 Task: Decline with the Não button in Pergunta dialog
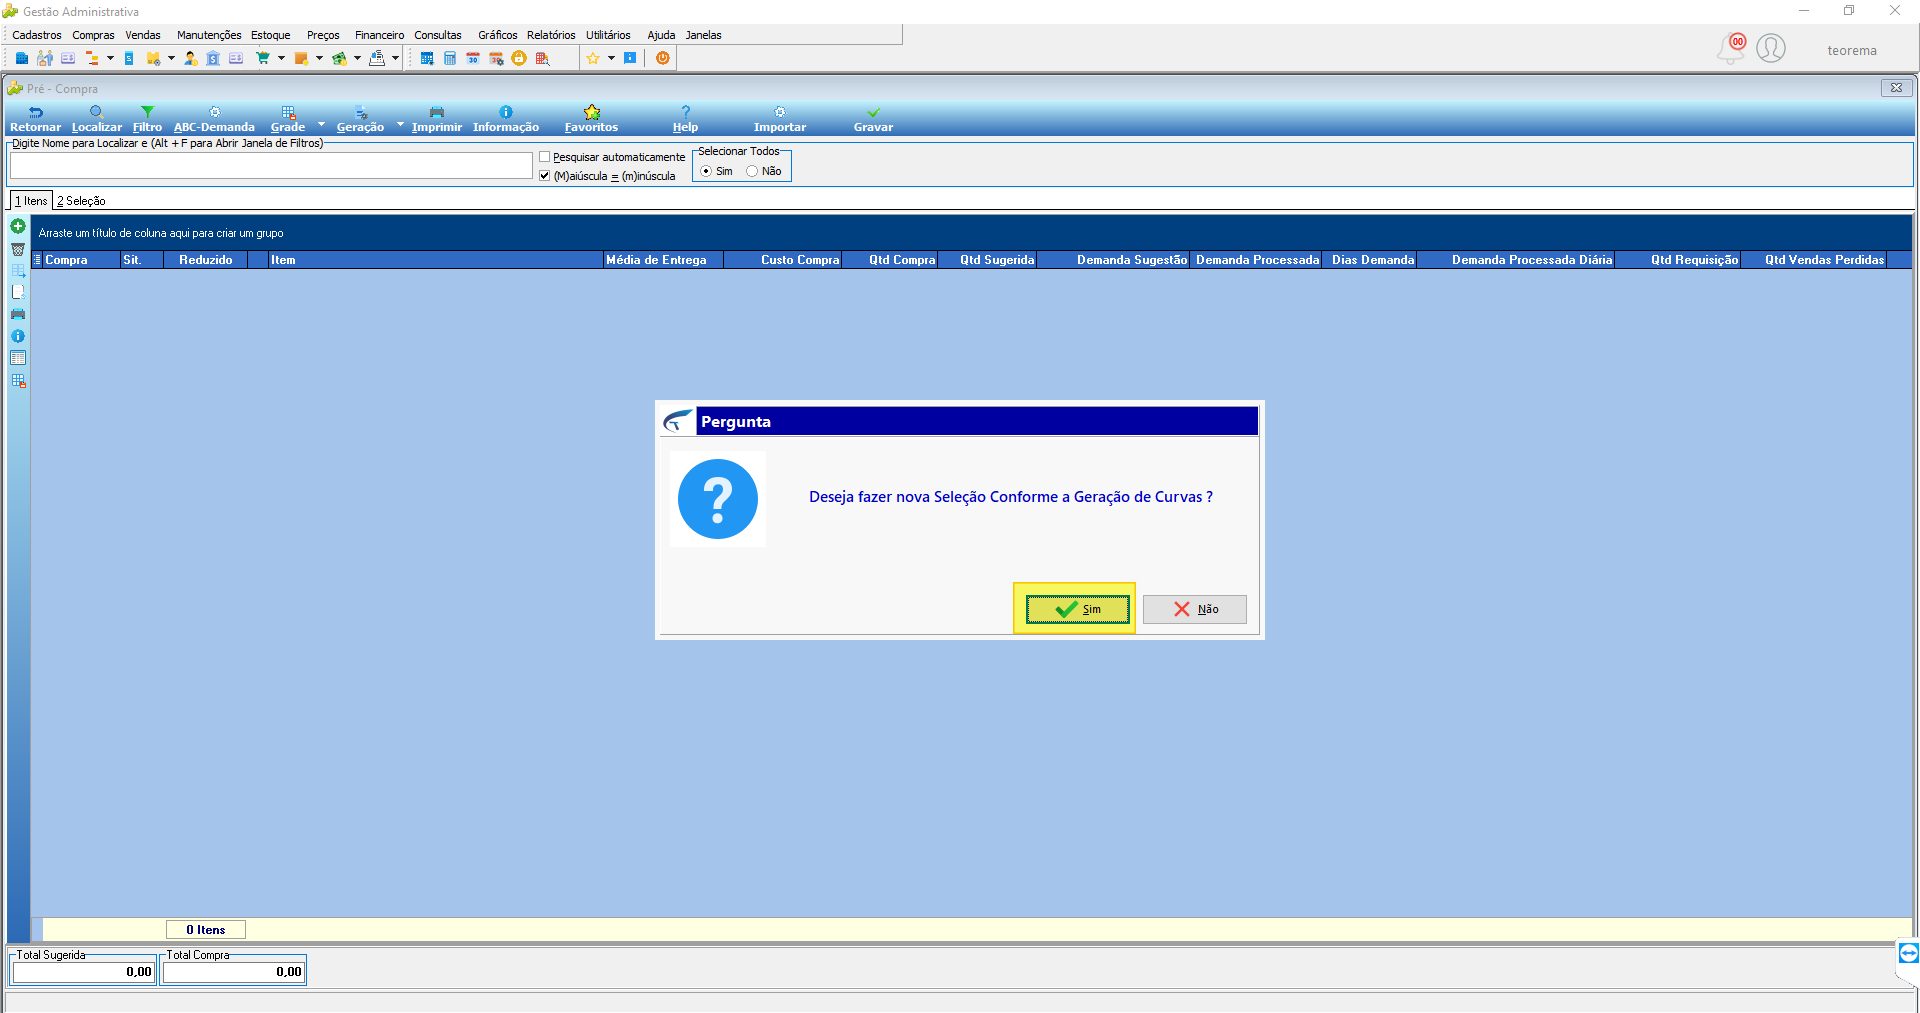(x=1195, y=609)
